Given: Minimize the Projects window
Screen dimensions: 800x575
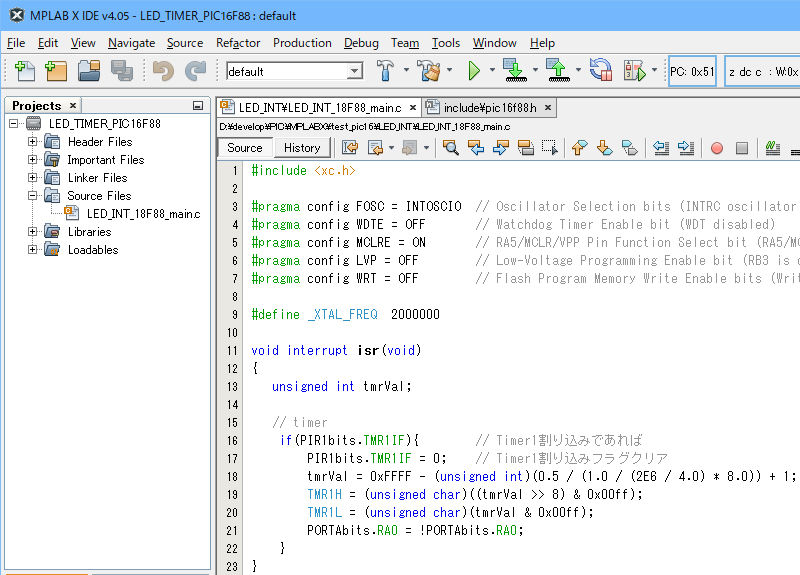Looking at the screenshot, I should [x=198, y=106].
